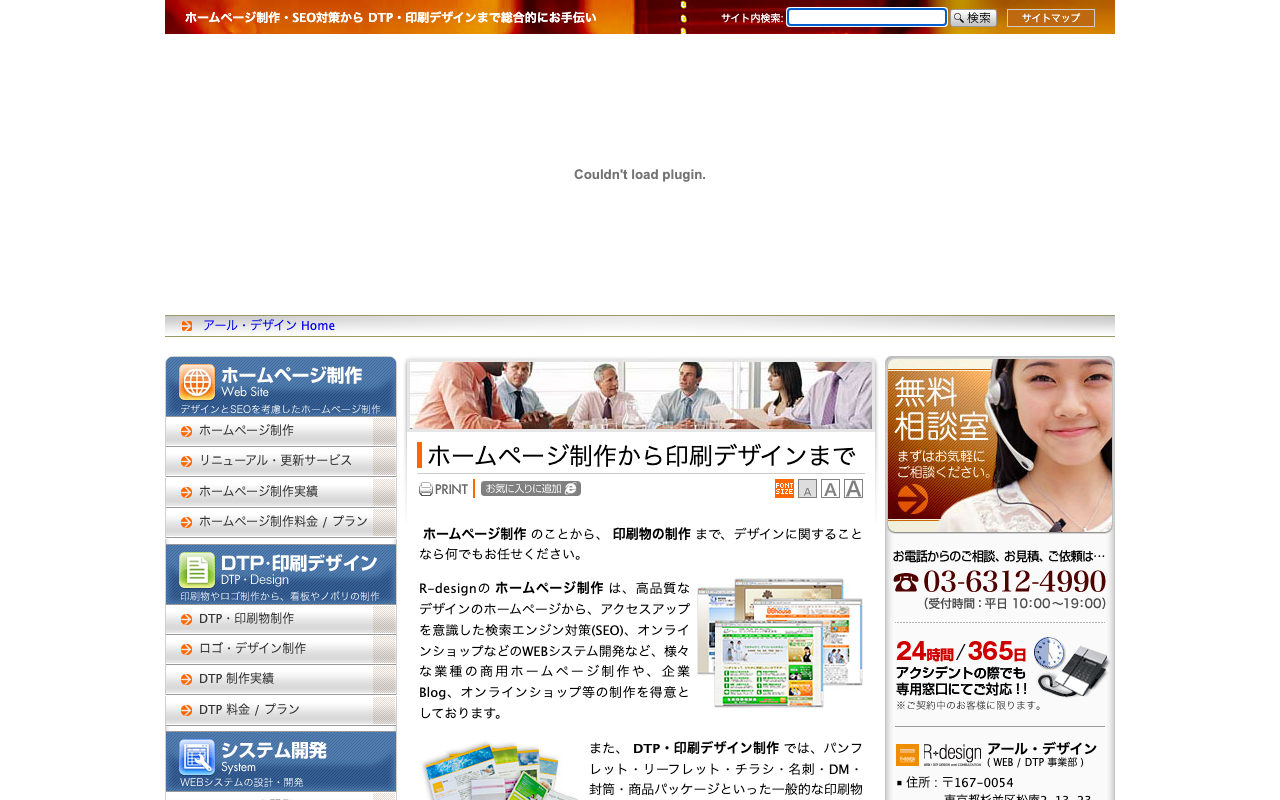Select DTP 制作実績 menu item

tap(281, 679)
